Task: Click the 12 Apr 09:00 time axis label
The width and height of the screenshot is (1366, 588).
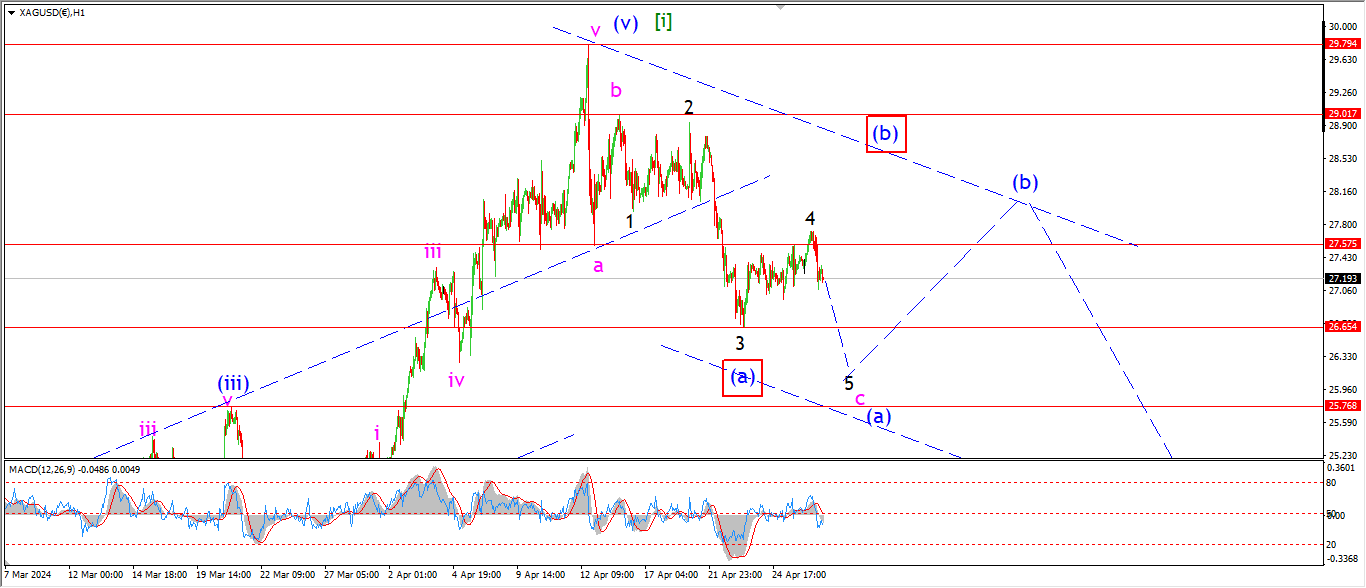Action: tap(609, 575)
